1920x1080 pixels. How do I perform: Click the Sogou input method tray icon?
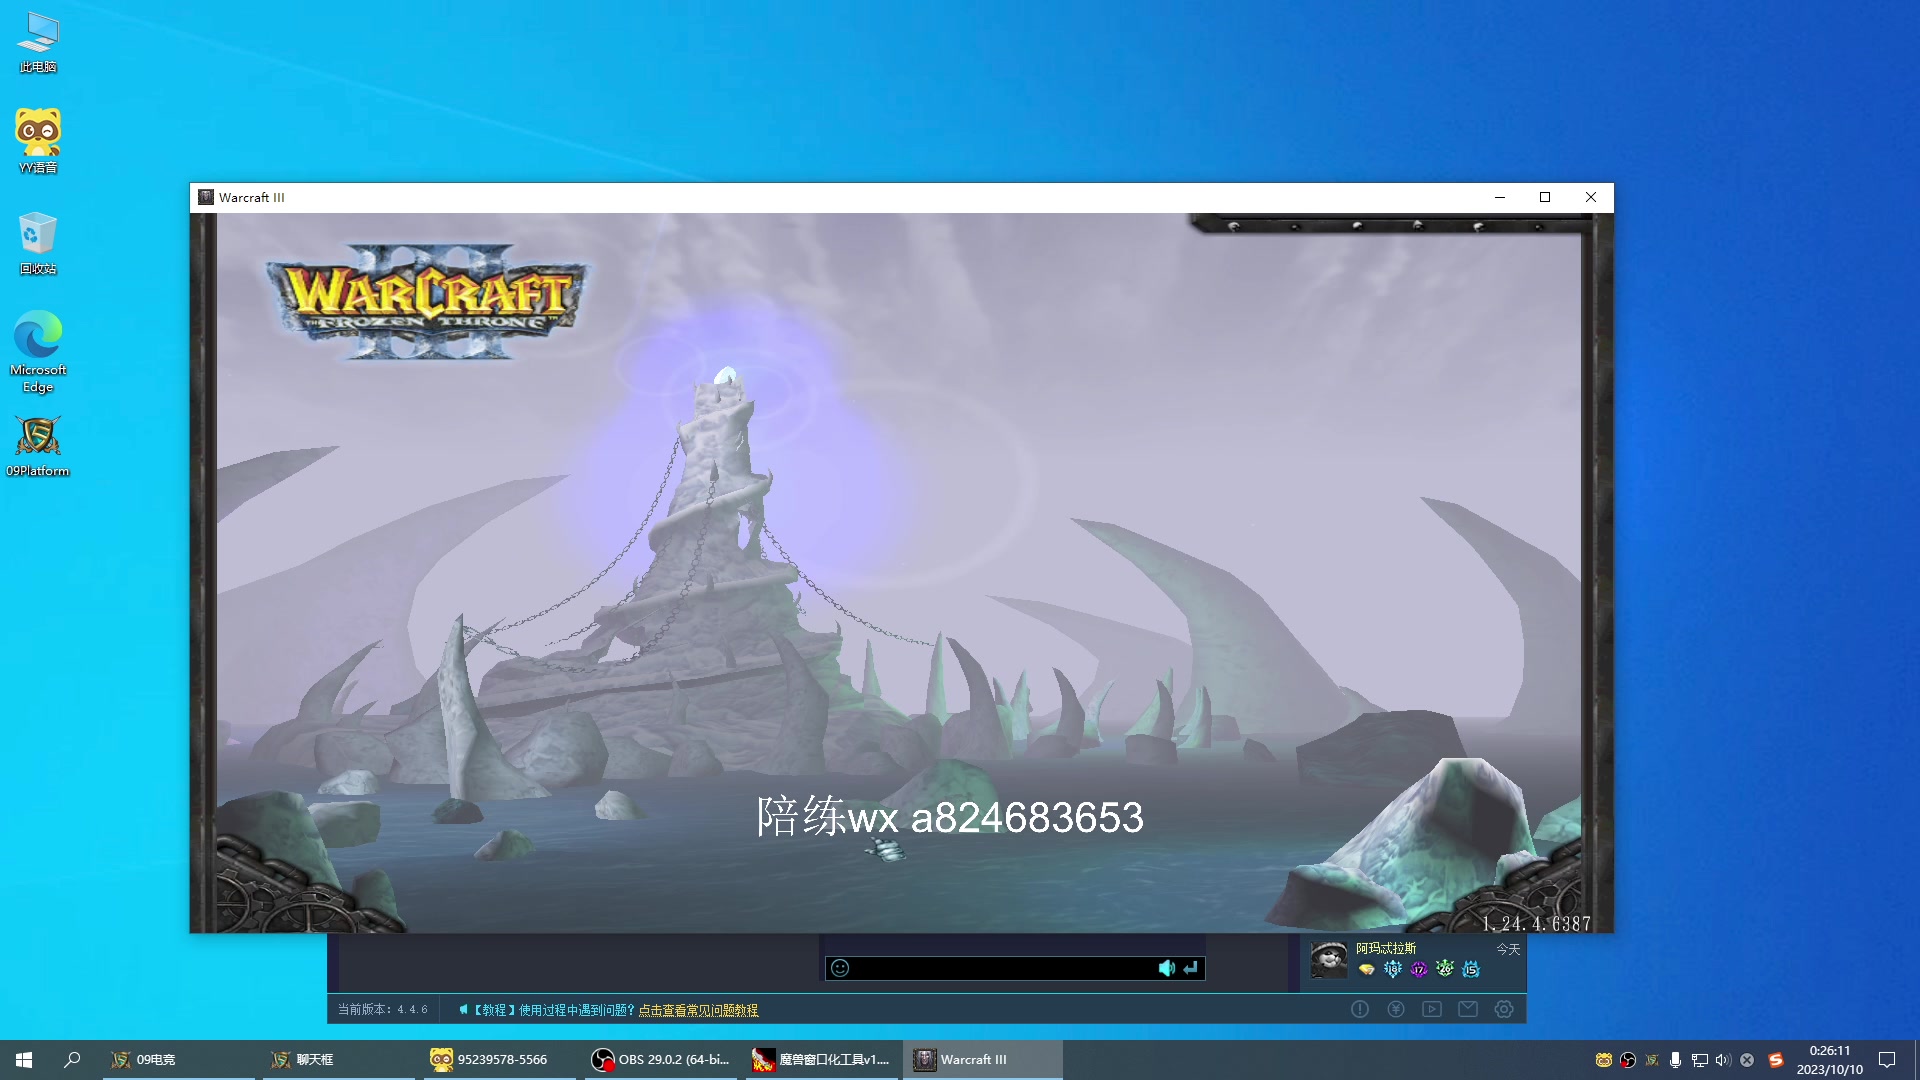point(1776,1060)
